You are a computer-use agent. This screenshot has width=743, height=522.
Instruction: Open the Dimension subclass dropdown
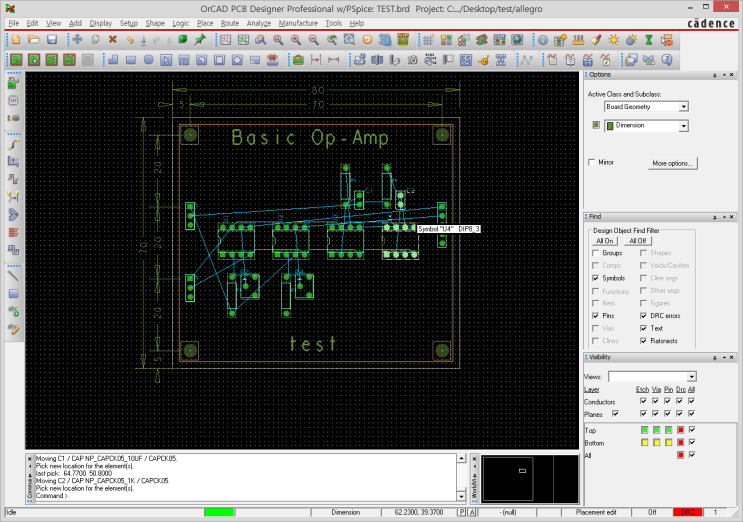coord(683,126)
